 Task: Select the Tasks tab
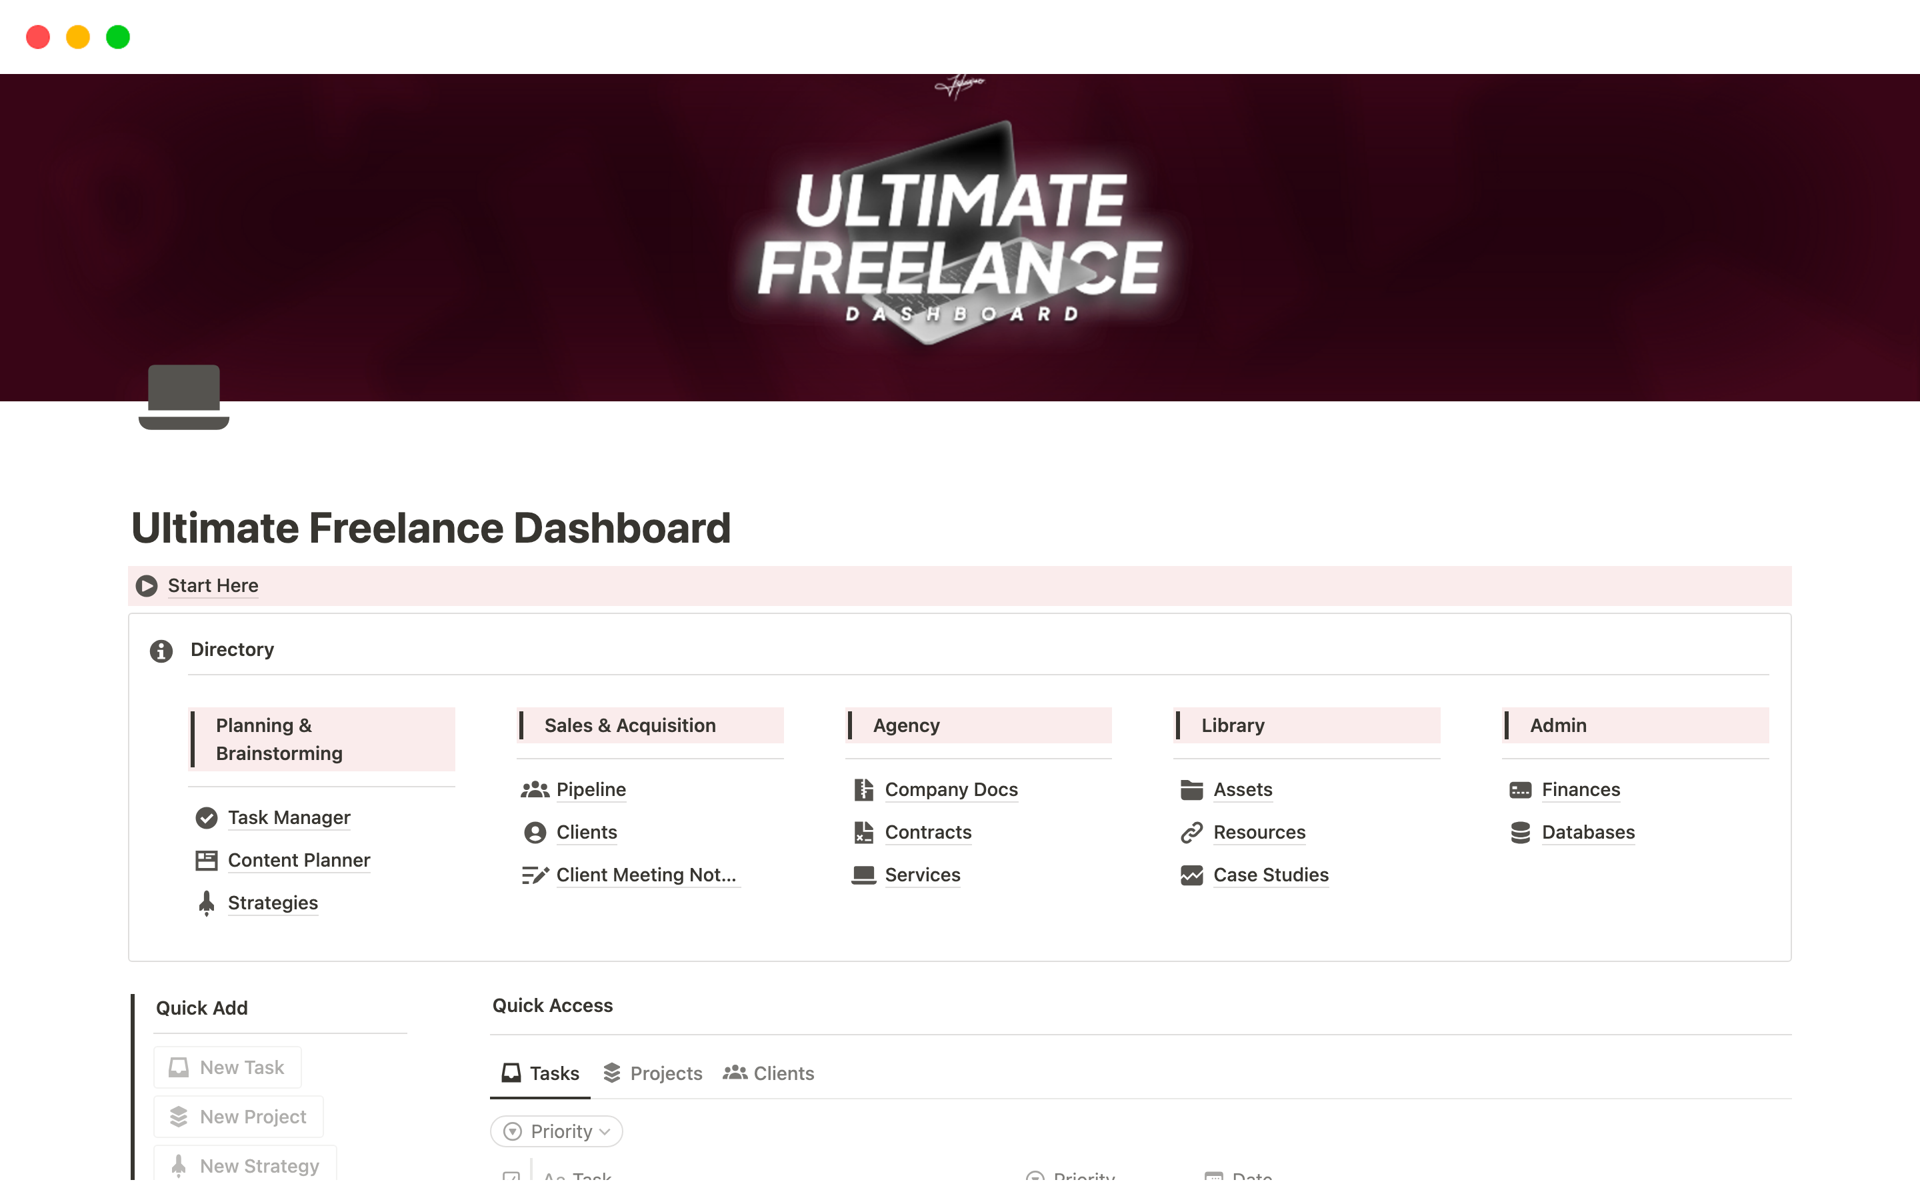point(541,1073)
